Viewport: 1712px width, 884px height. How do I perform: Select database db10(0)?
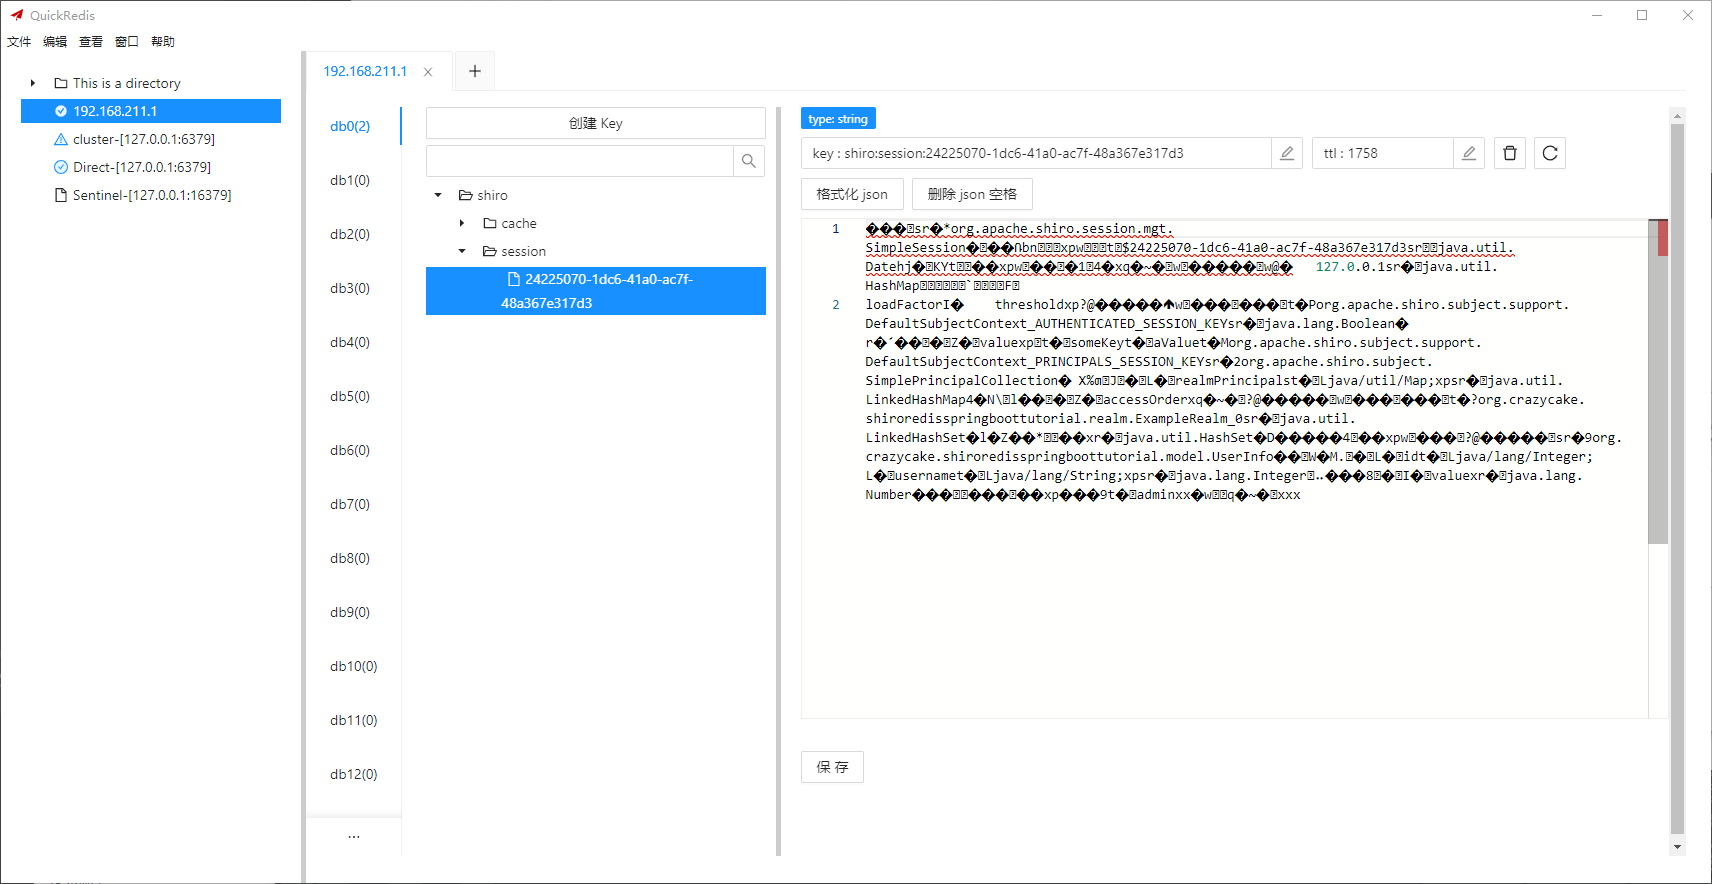[353, 666]
